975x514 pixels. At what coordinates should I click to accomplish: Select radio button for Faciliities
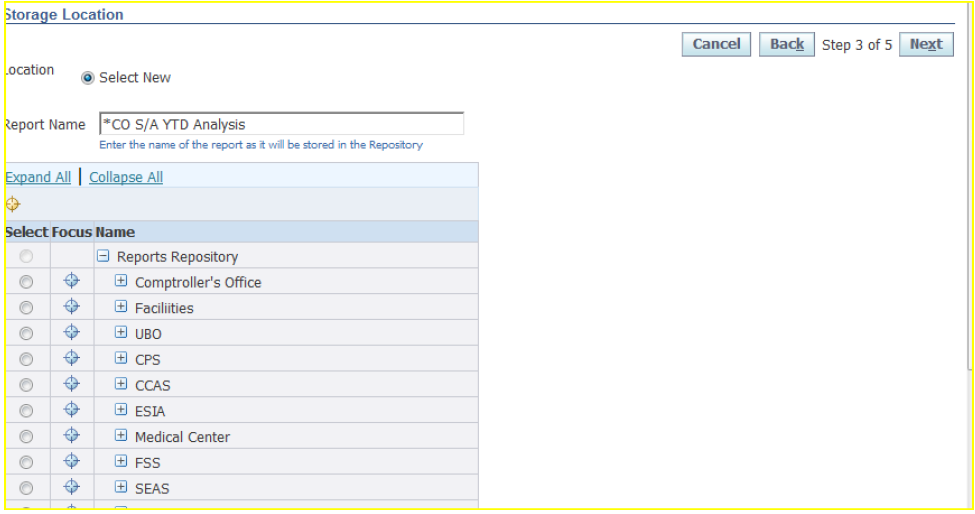tap(26, 308)
